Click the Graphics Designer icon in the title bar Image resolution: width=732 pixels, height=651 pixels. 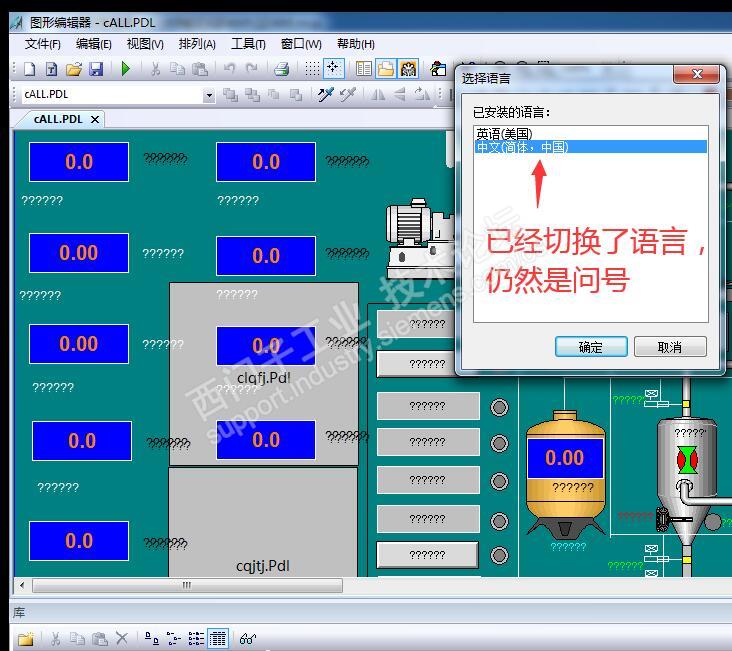pos(17,22)
